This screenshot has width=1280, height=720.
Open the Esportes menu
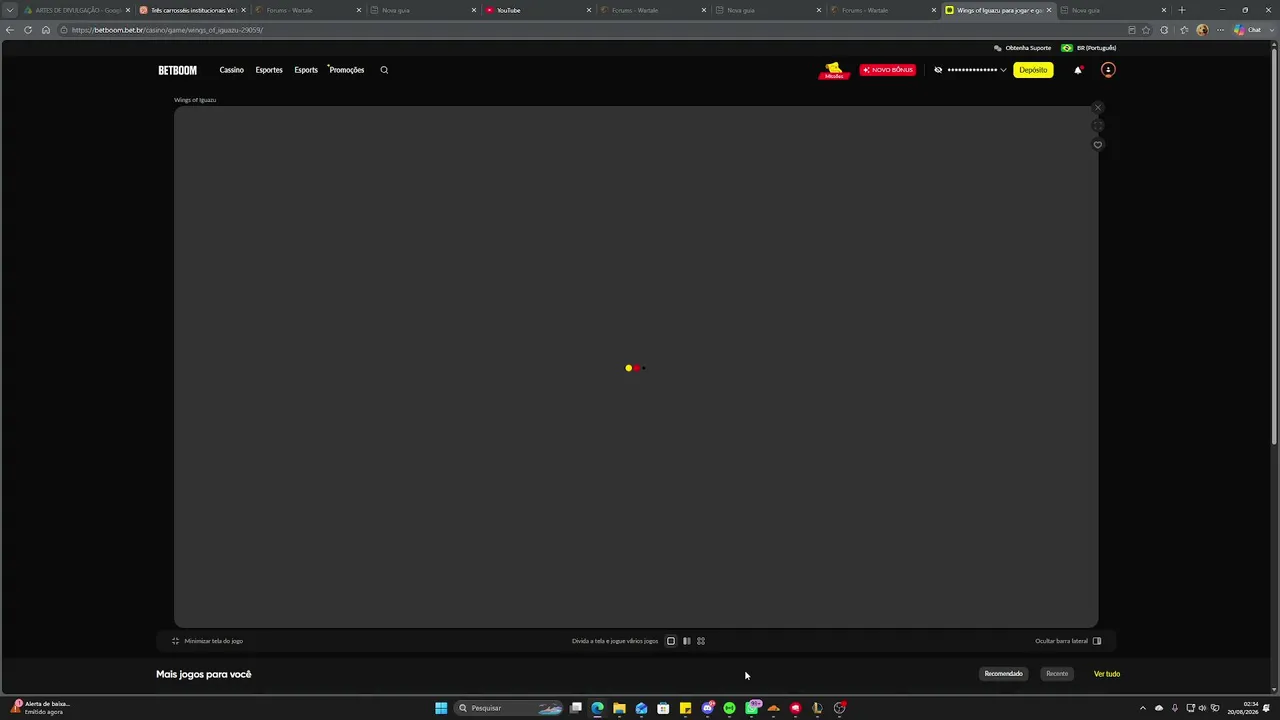269,70
